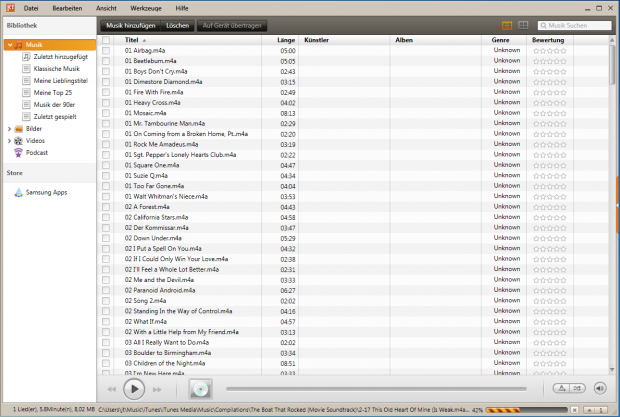Sort by Alben column header
The image size is (620, 417).
pyautogui.click(x=435, y=40)
